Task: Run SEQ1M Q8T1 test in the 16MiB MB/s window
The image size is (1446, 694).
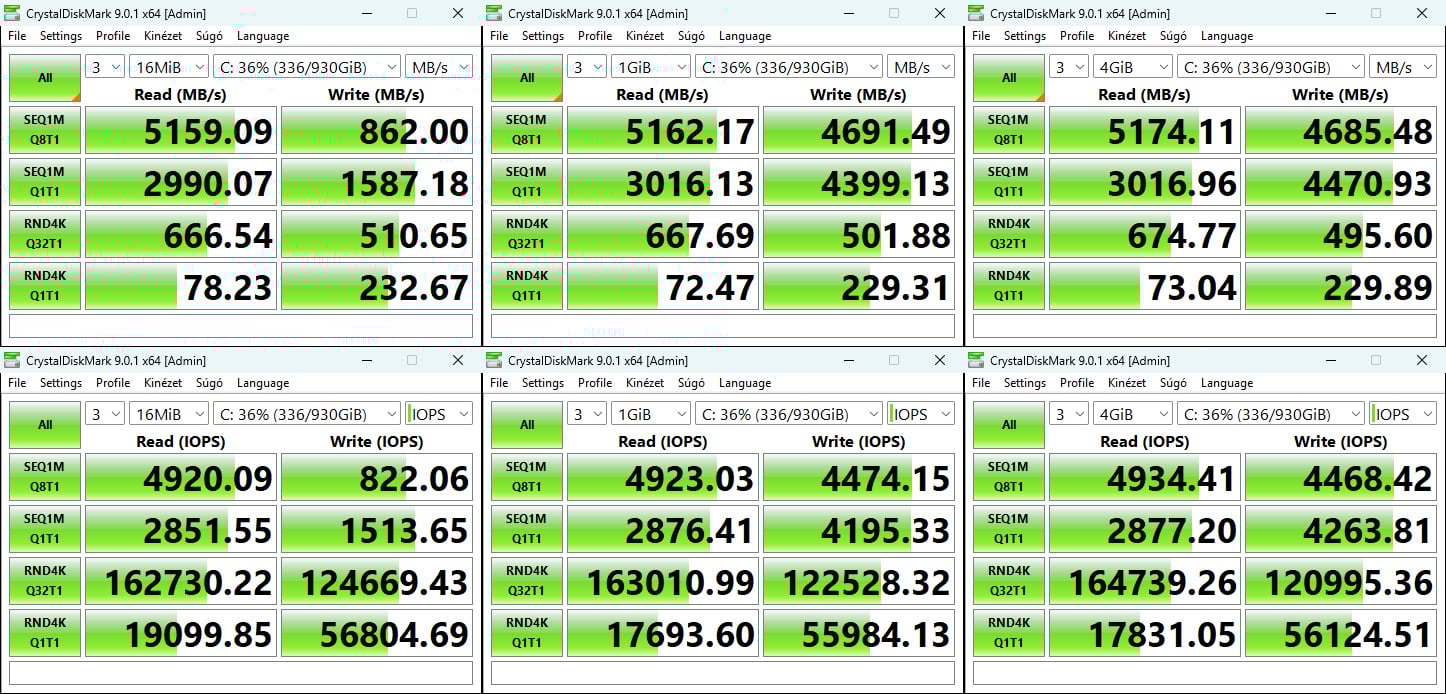Action: pyautogui.click(x=45, y=130)
